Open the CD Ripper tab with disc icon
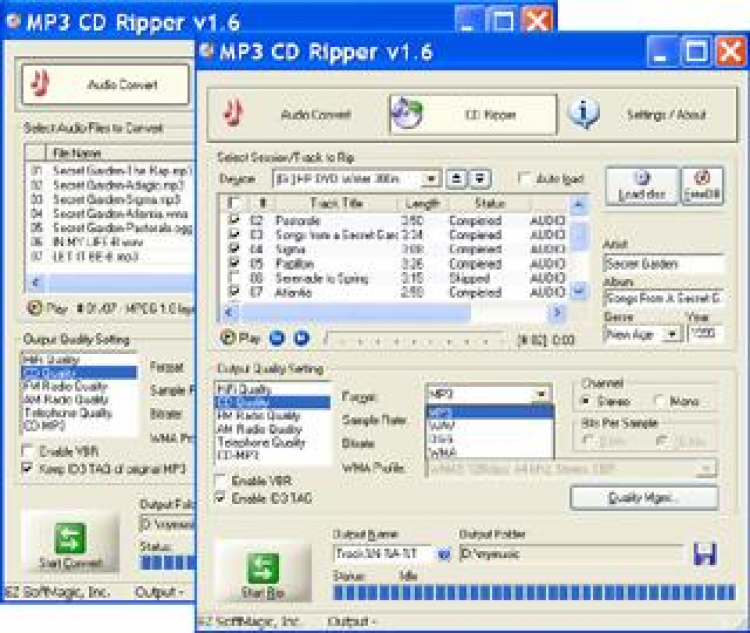Viewport: 750px width, 633px height. [473, 114]
